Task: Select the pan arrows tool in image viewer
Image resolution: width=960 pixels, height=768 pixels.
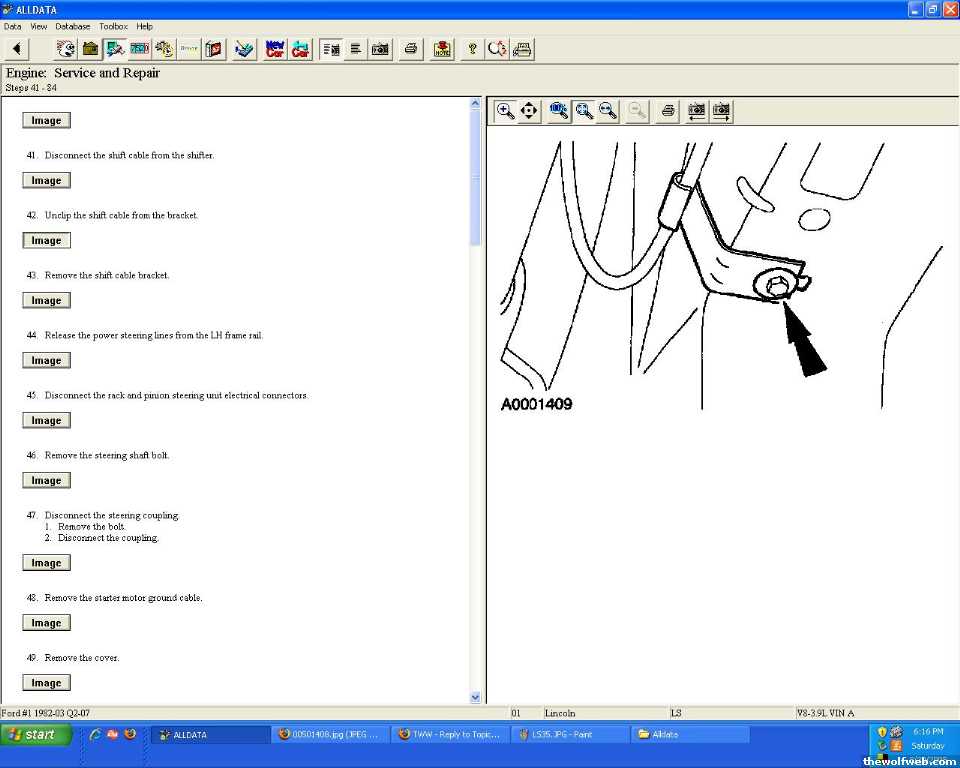Action: 530,111
